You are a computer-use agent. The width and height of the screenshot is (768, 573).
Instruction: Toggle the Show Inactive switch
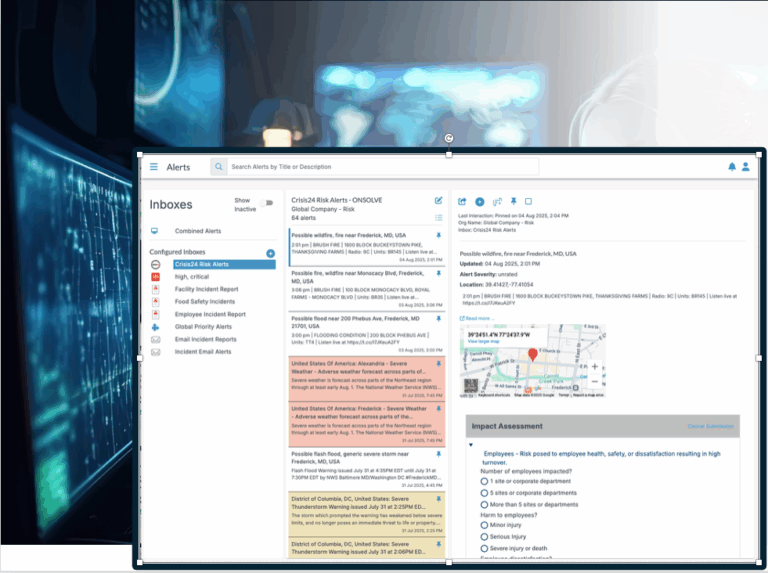click(x=267, y=203)
